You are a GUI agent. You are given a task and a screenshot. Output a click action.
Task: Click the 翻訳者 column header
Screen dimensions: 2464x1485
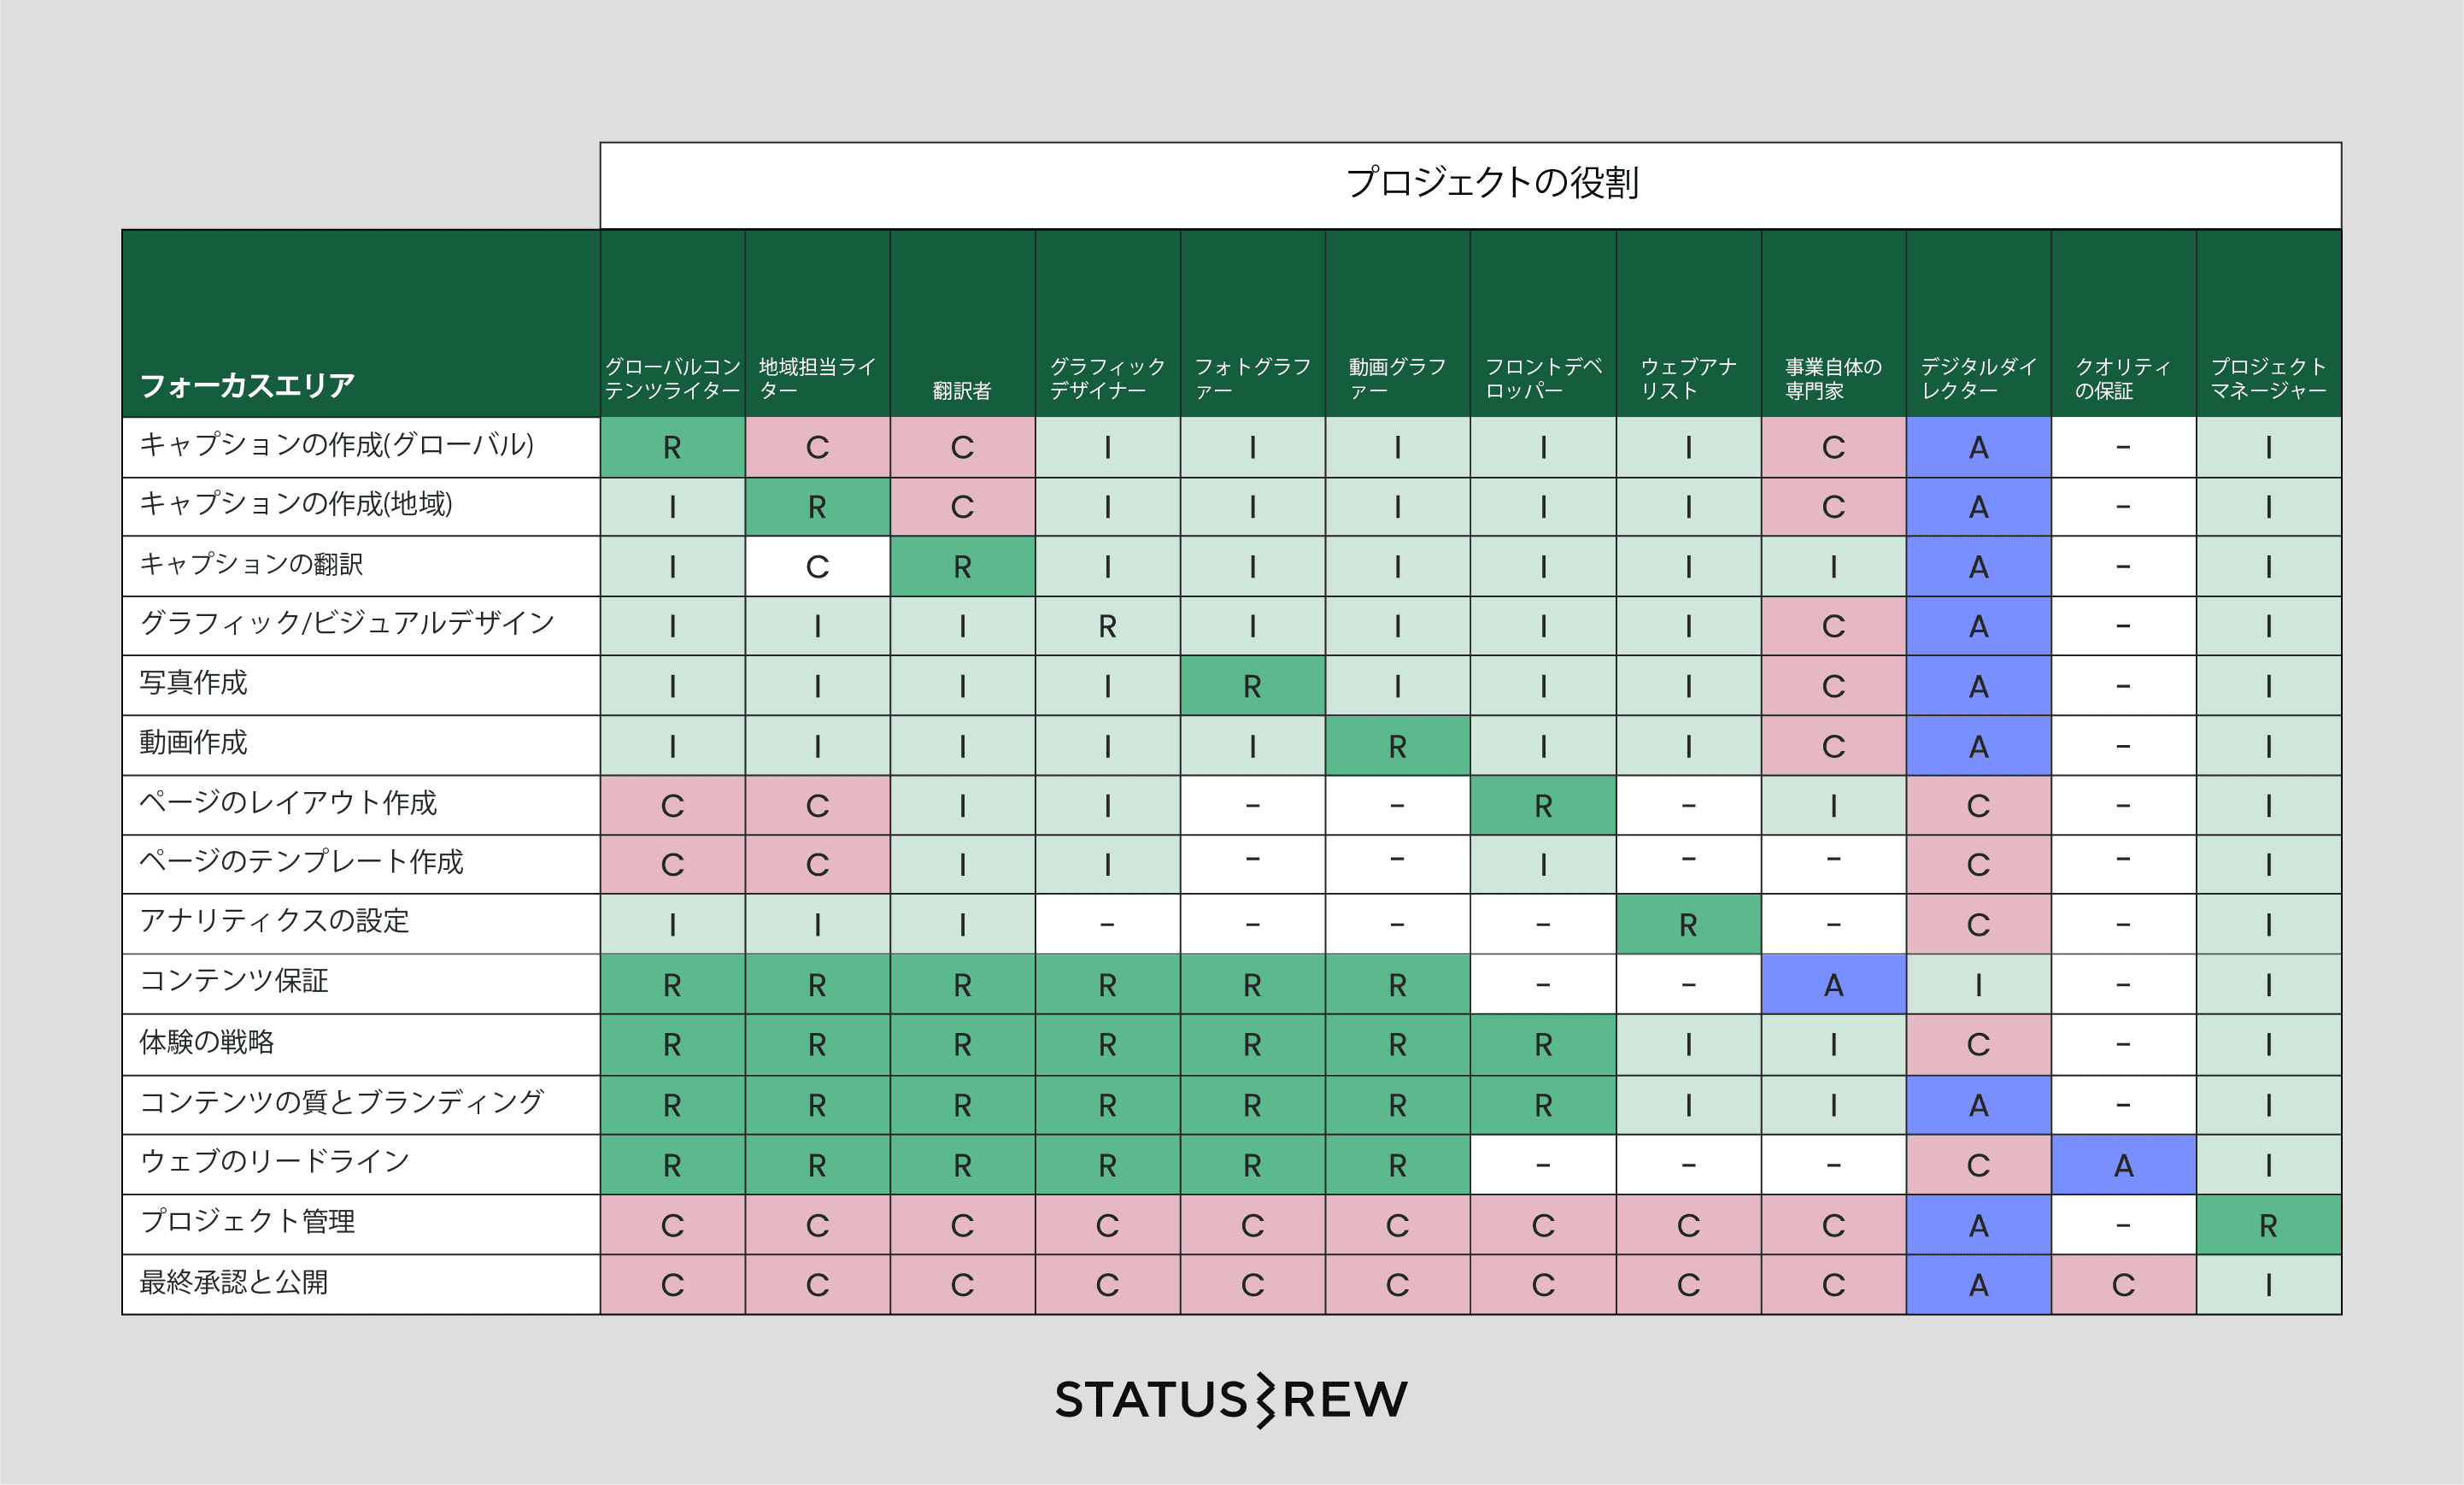click(961, 390)
